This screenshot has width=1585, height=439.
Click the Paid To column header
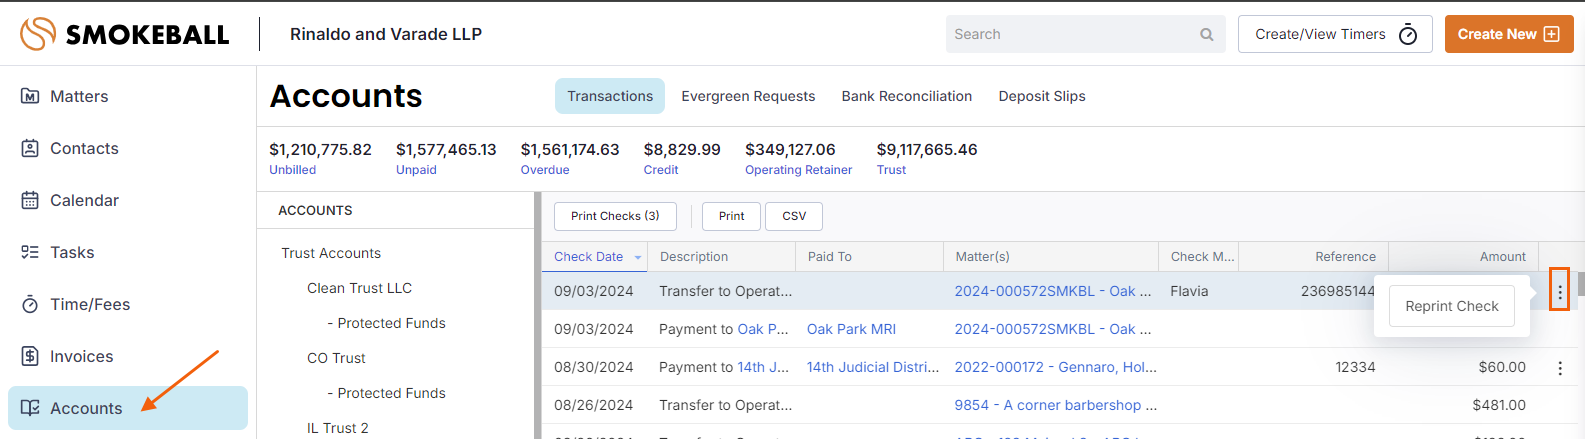[x=869, y=257]
